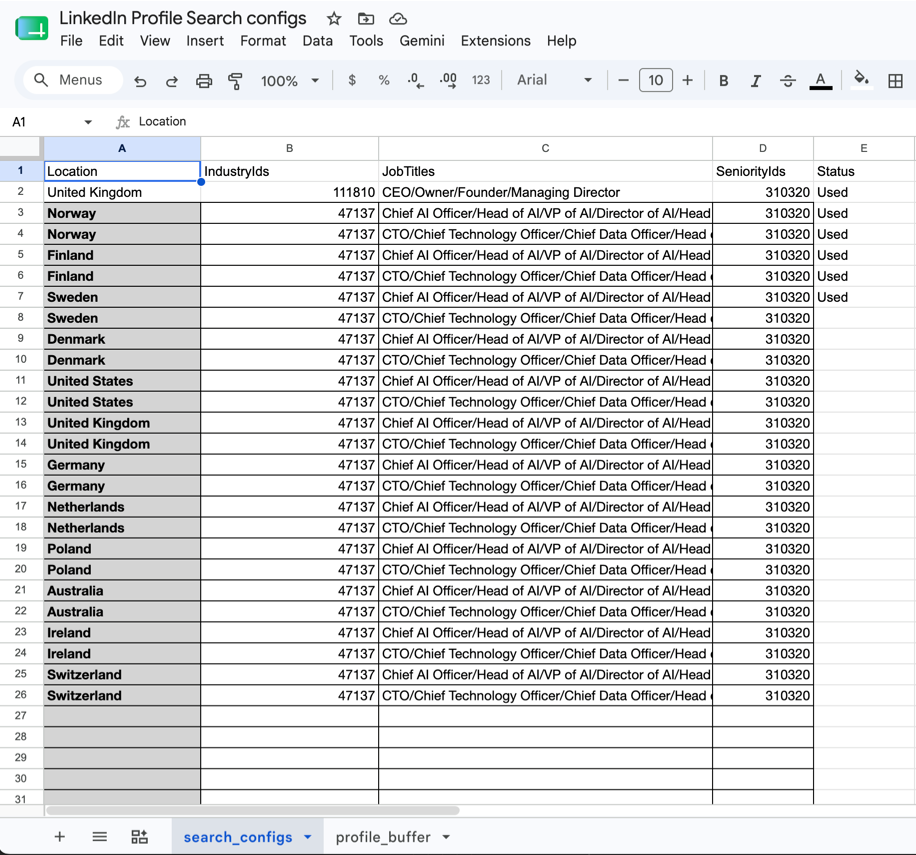Click the move to folder icon
The width and height of the screenshot is (916, 855).
(x=366, y=19)
